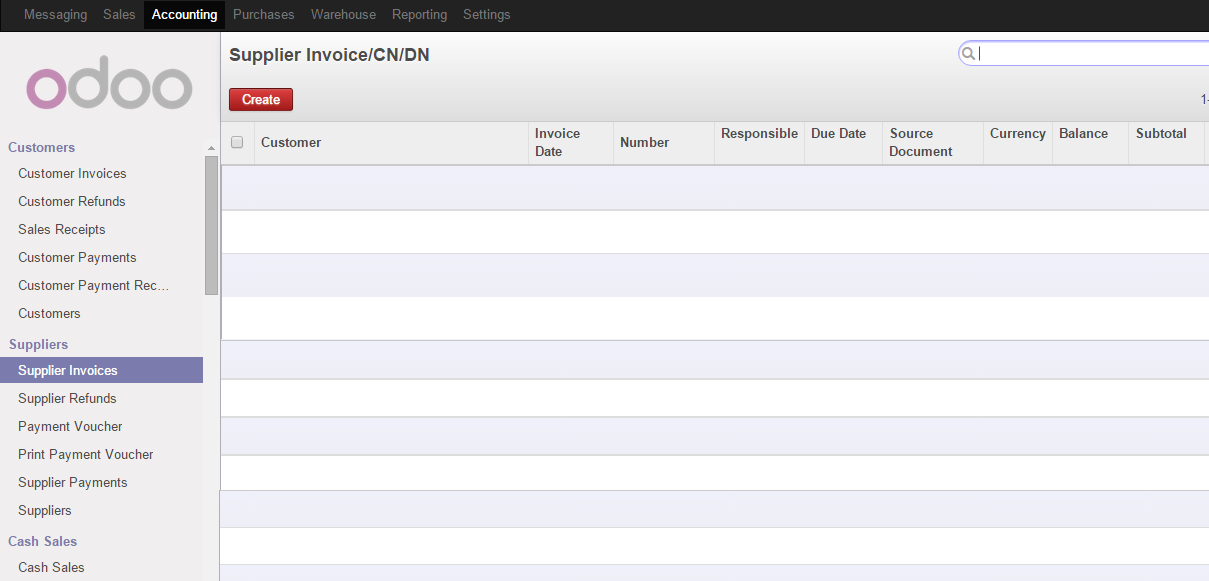The width and height of the screenshot is (1209, 581).
Task: Open Customer Refunds
Action: point(71,201)
